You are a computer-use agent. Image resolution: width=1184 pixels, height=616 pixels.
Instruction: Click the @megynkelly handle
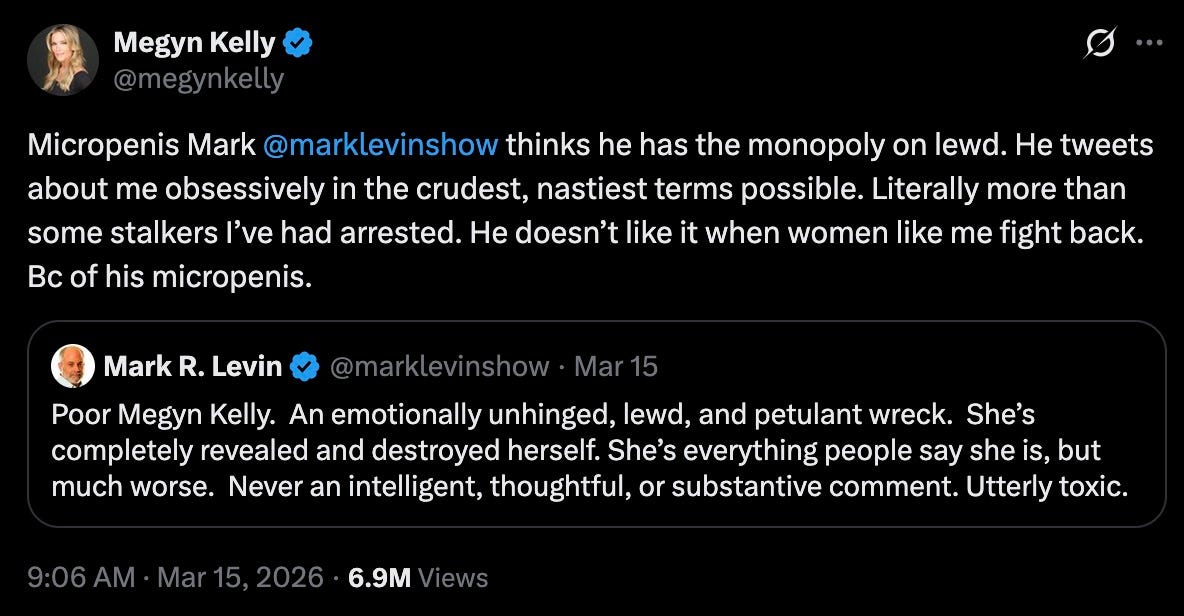[x=198, y=78]
